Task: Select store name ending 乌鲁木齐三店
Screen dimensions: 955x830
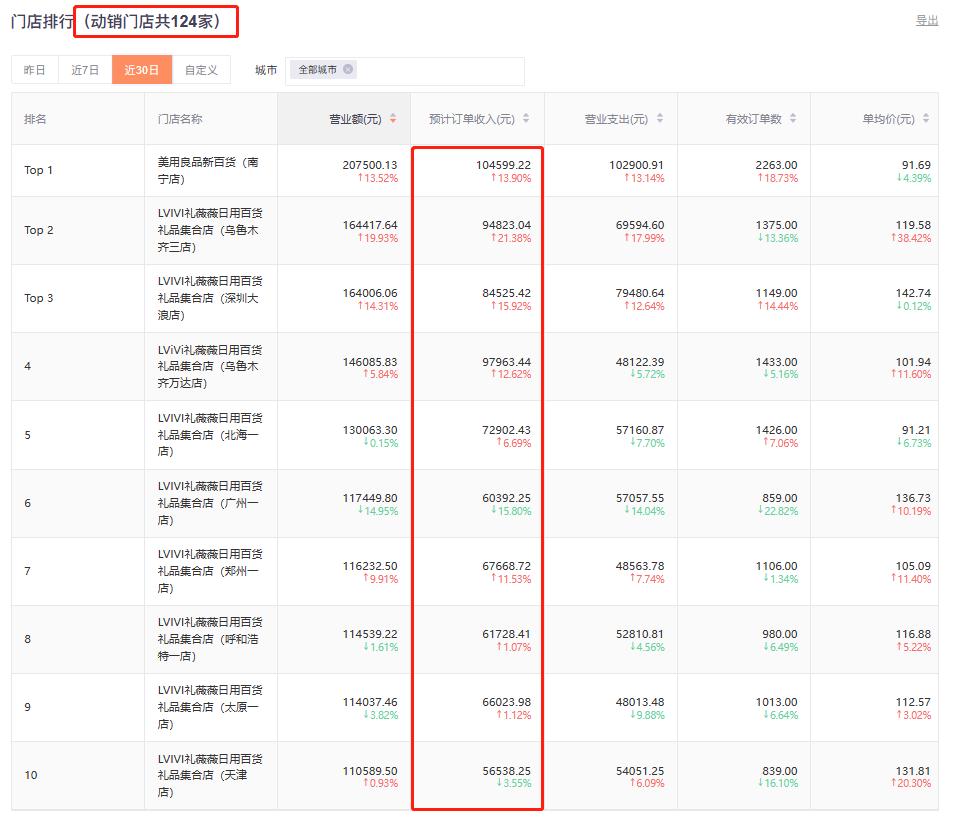Action: coord(210,230)
